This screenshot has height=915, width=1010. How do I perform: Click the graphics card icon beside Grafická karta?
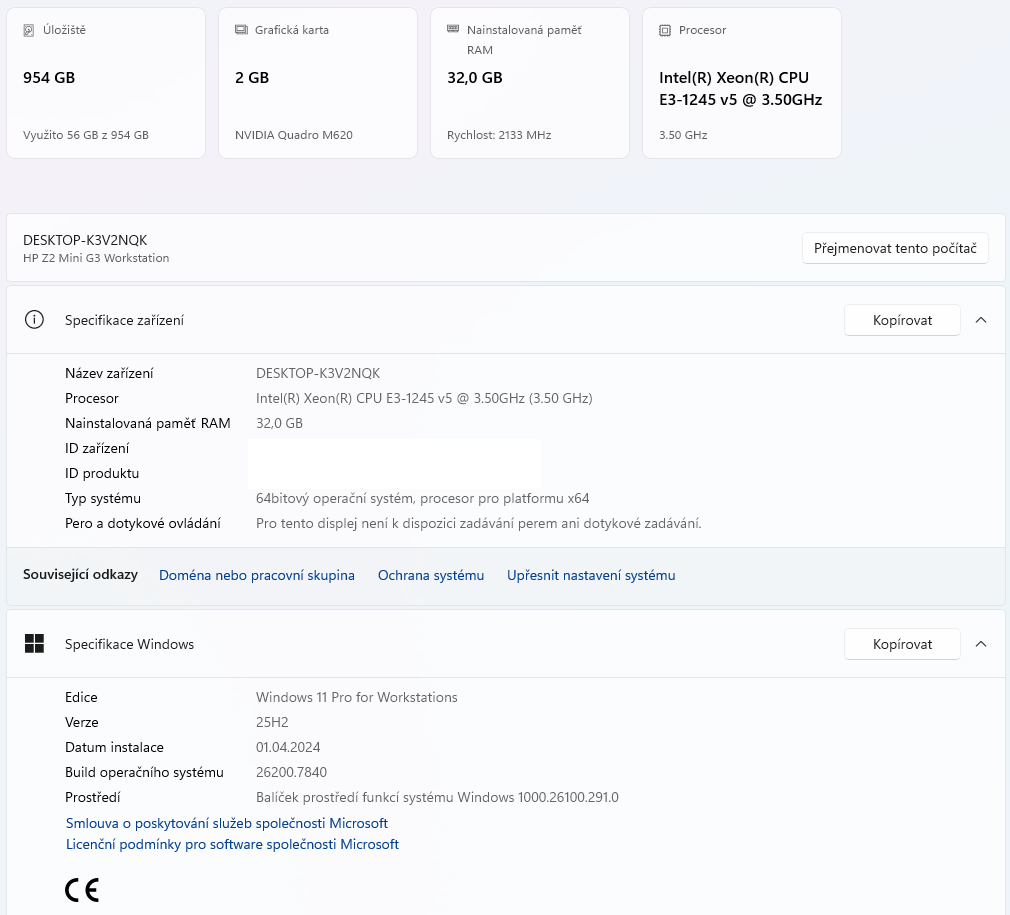[x=241, y=30]
